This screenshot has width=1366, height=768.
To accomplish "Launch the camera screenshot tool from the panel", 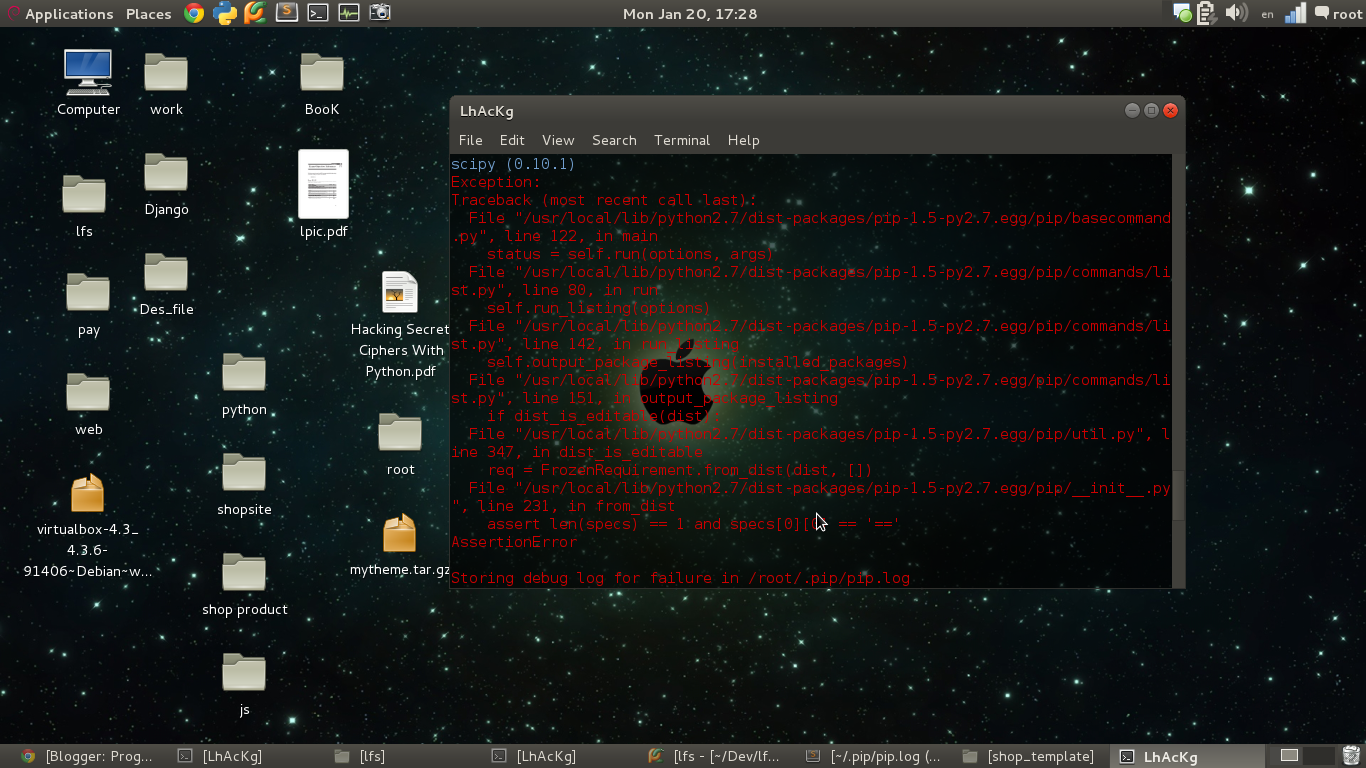I will click(x=380, y=13).
